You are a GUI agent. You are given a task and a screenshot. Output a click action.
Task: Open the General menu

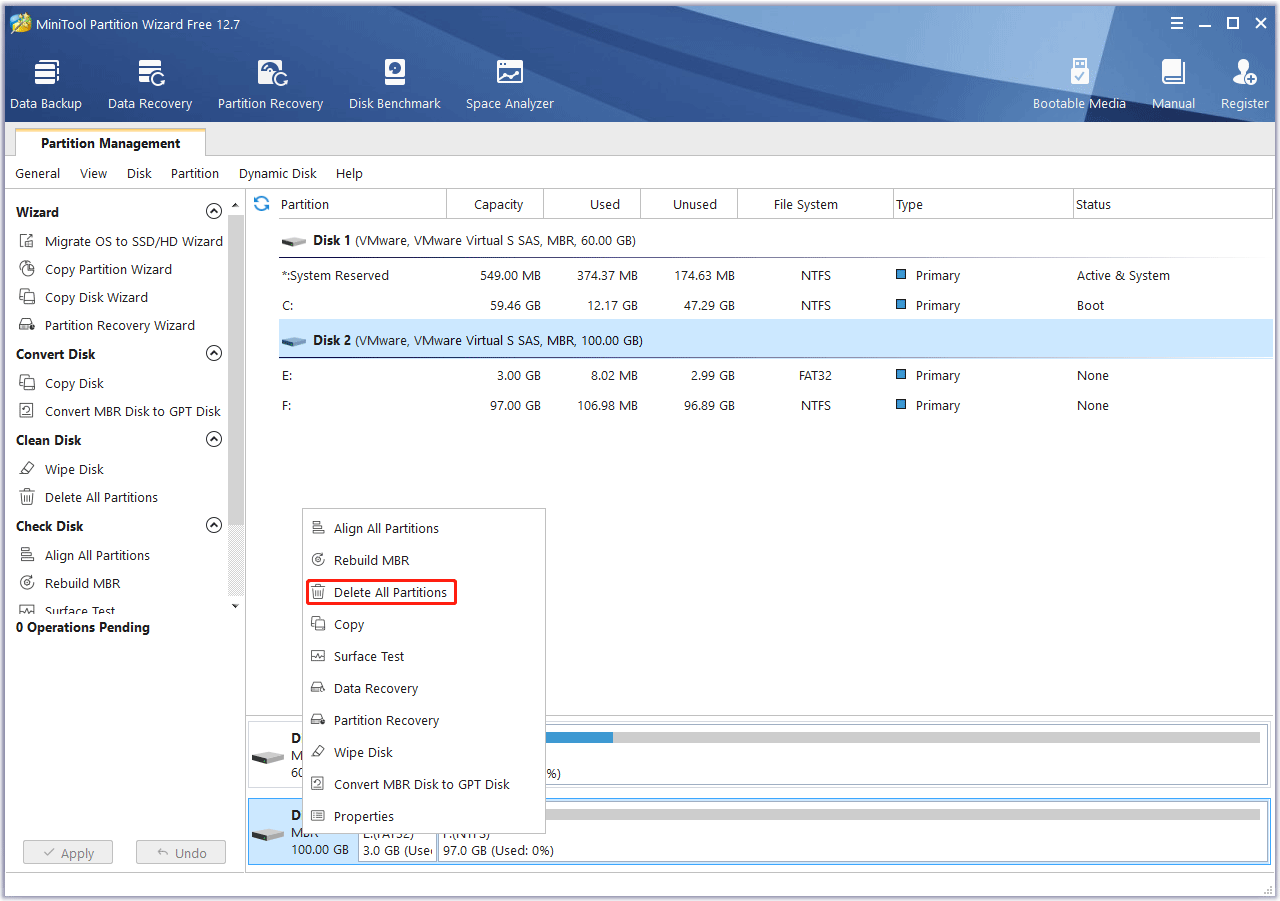38,173
